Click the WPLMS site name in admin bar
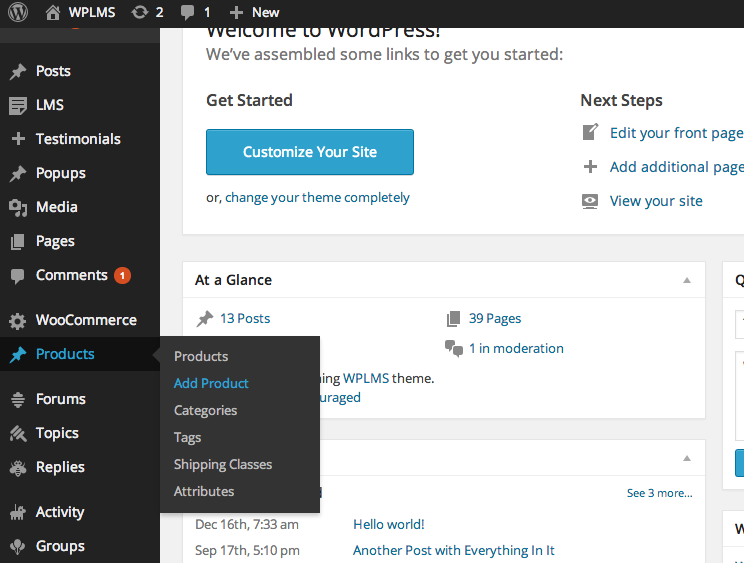Image resolution: width=744 pixels, height=563 pixels. [x=92, y=12]
